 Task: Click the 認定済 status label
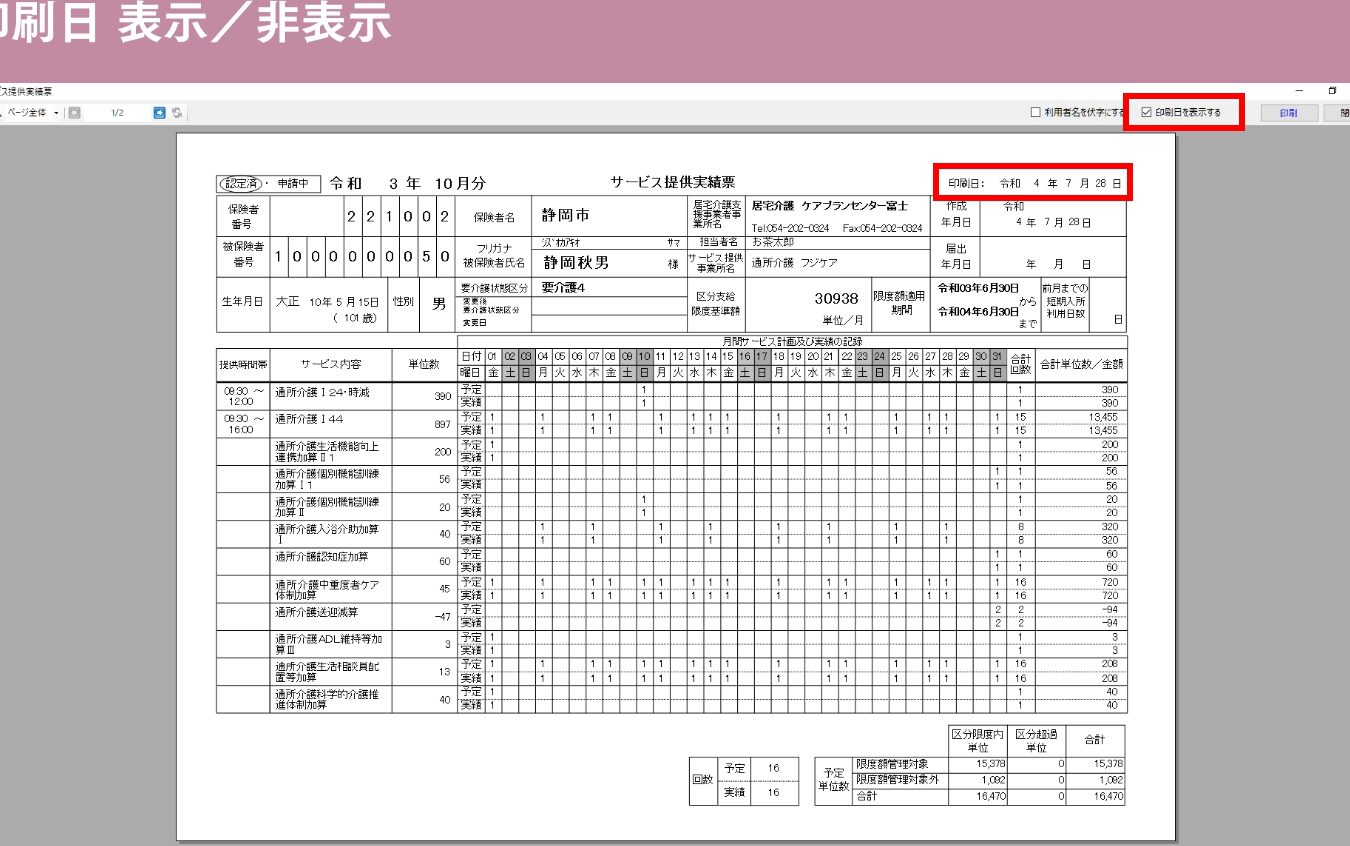[241, 184]
